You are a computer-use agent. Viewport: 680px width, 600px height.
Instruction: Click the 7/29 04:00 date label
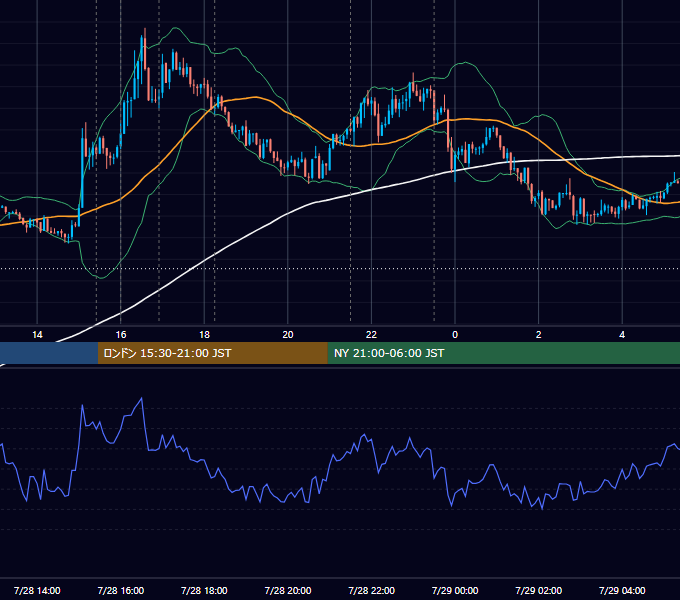coord(622,590)
